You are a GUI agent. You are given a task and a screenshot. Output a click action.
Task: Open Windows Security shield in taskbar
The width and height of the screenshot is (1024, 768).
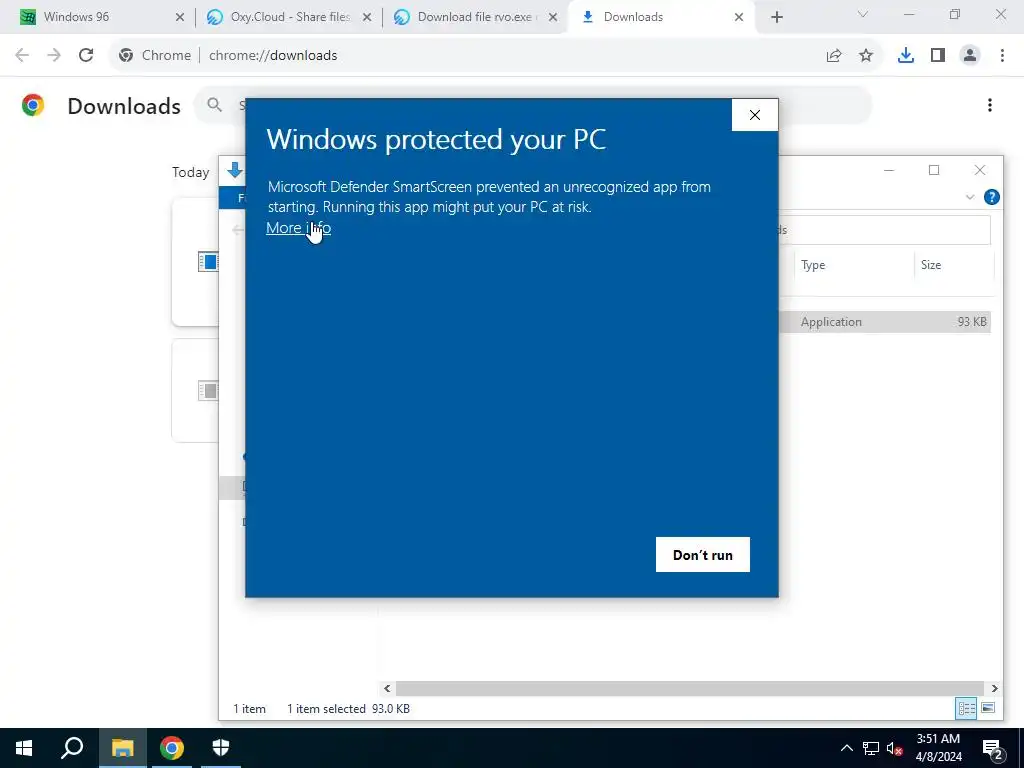221,748
